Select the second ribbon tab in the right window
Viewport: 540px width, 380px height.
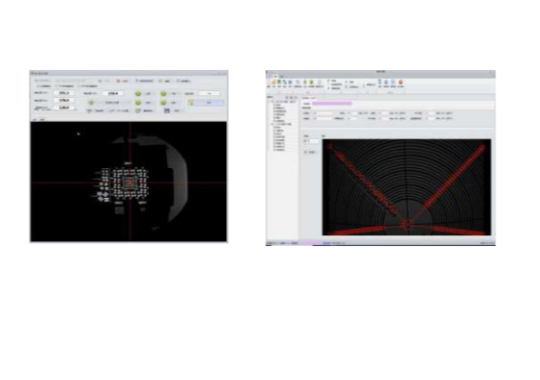[281, 76]
